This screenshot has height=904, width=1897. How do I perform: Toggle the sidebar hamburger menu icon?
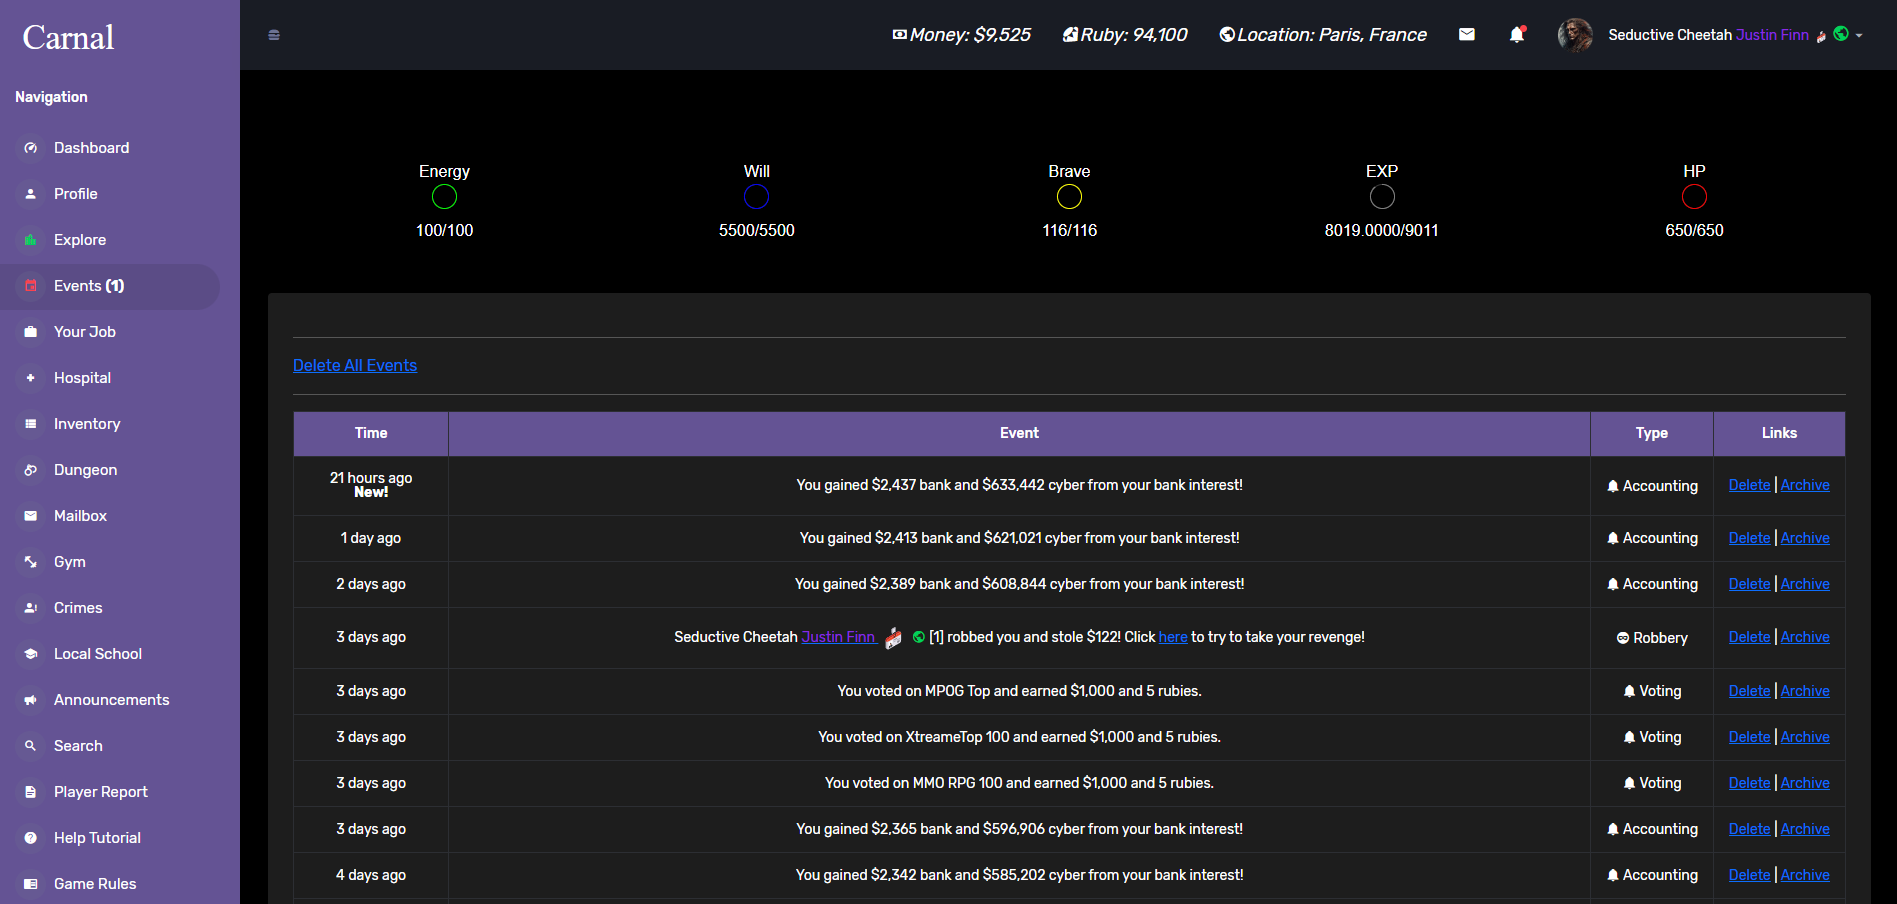(274, 35)
